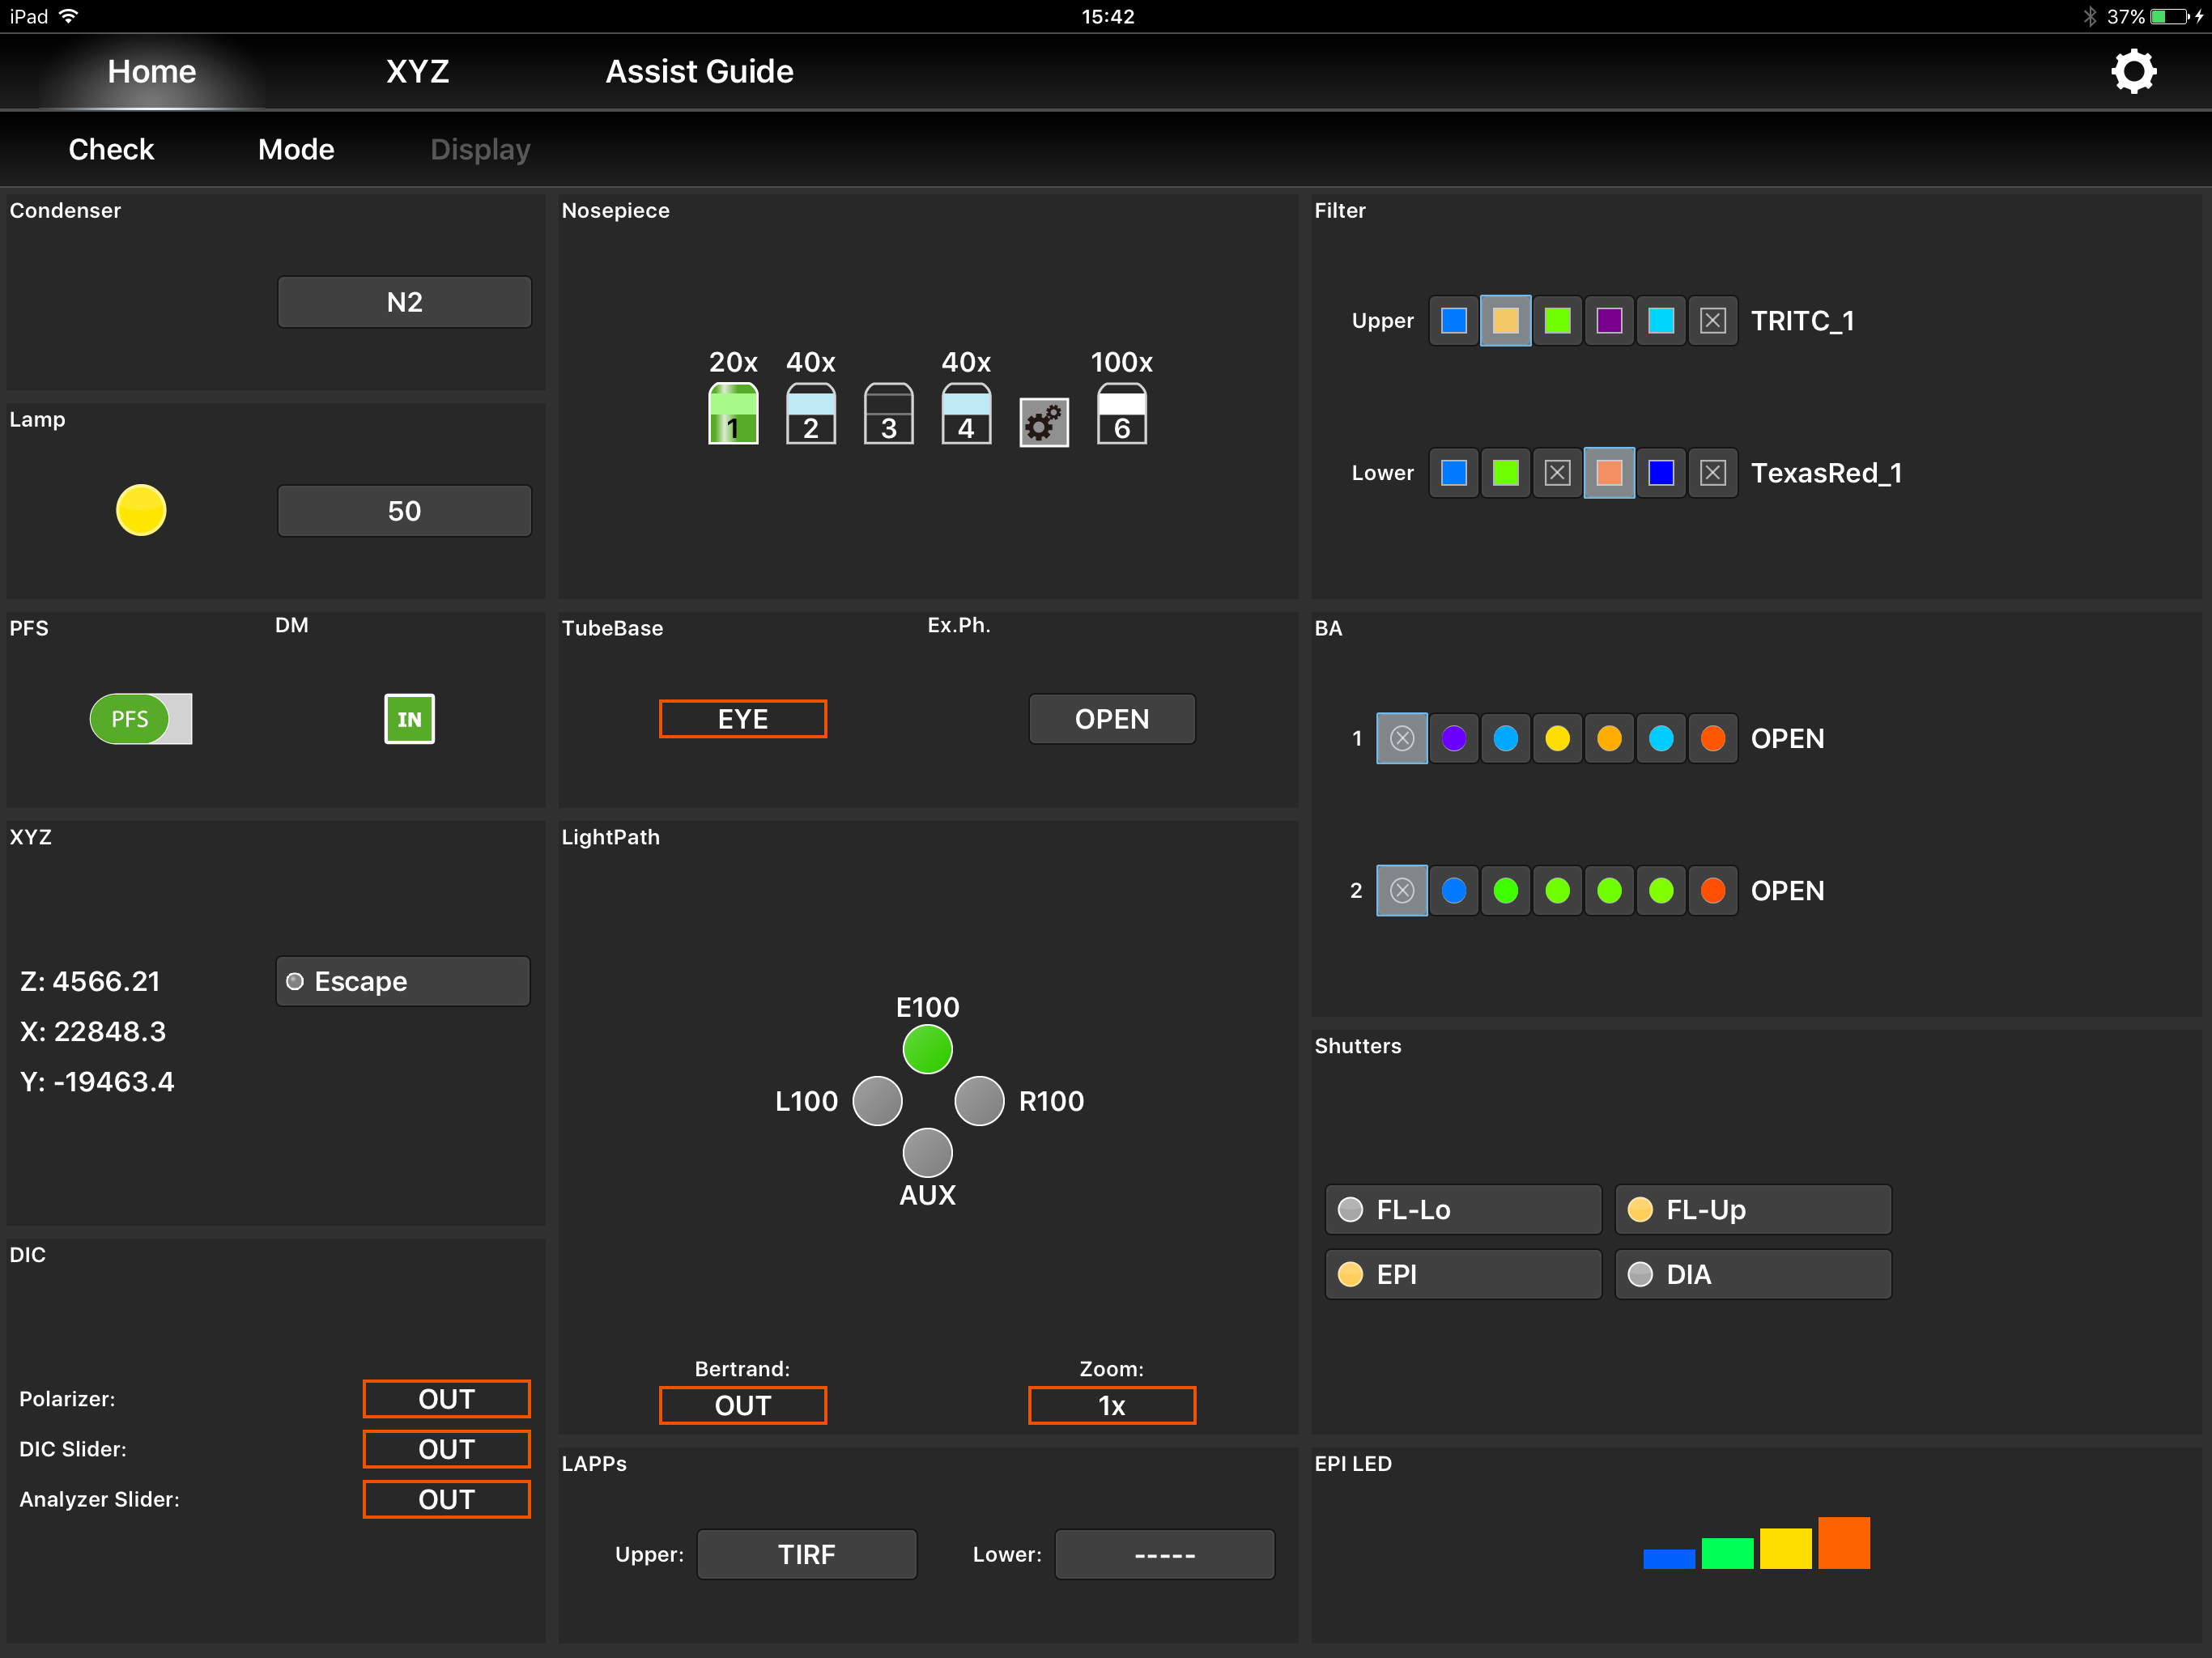The width and height of the screenshot is (2212, 1658).
Task: Switch to XYZ tab
Action: click(x=418, y=71)
